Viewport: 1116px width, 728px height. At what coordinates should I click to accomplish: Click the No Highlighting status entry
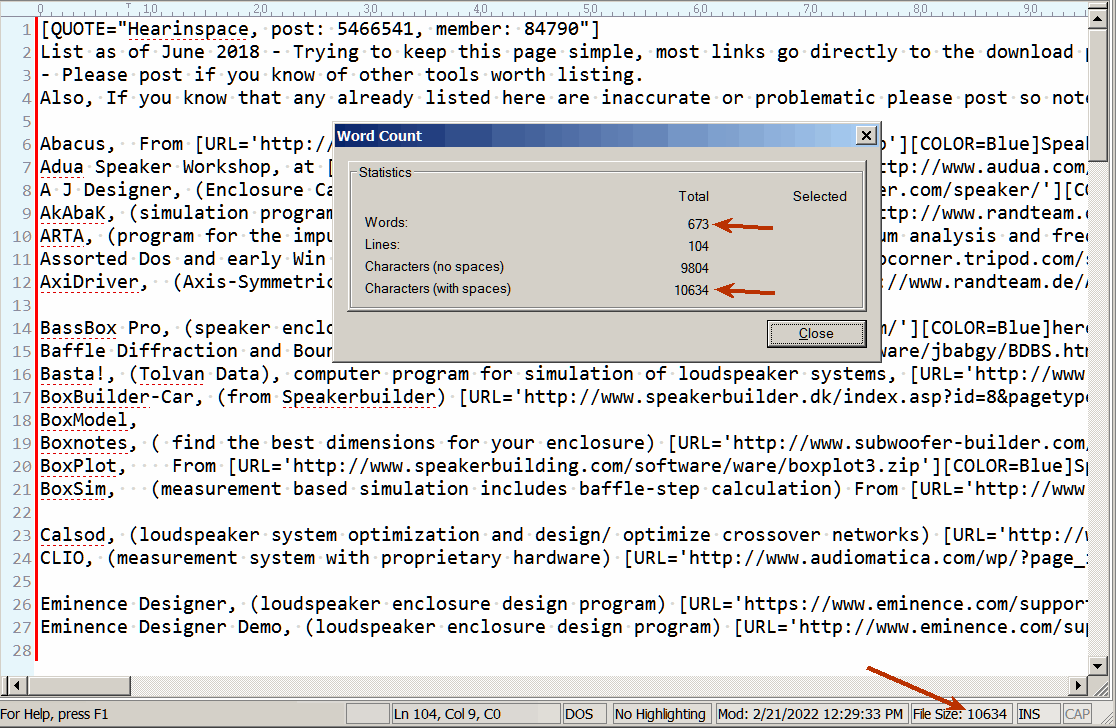pyautogui.click(x=660, y=714)
